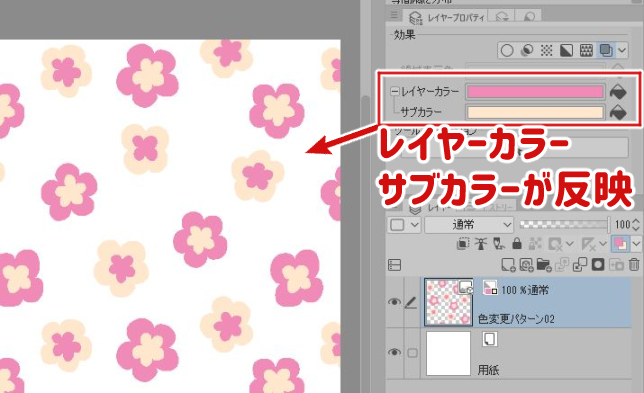Enable the halftone dot effect icon

(x=546, y=51)
